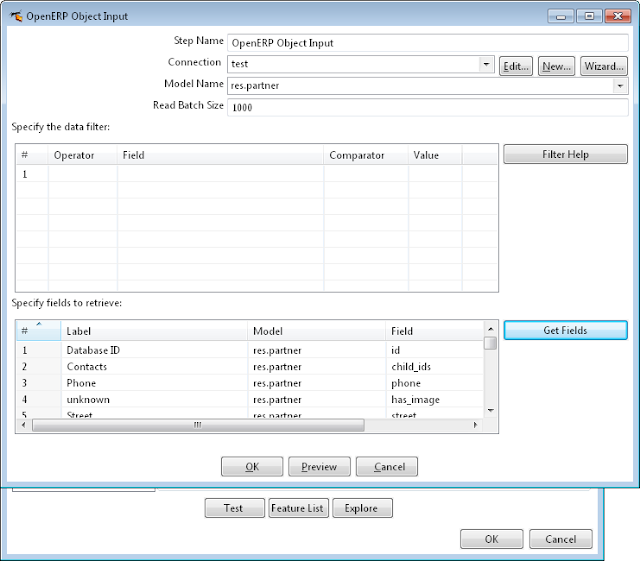Click OK in the background connection window
Screen dimensions: 640x561
(x=492, y=539)
